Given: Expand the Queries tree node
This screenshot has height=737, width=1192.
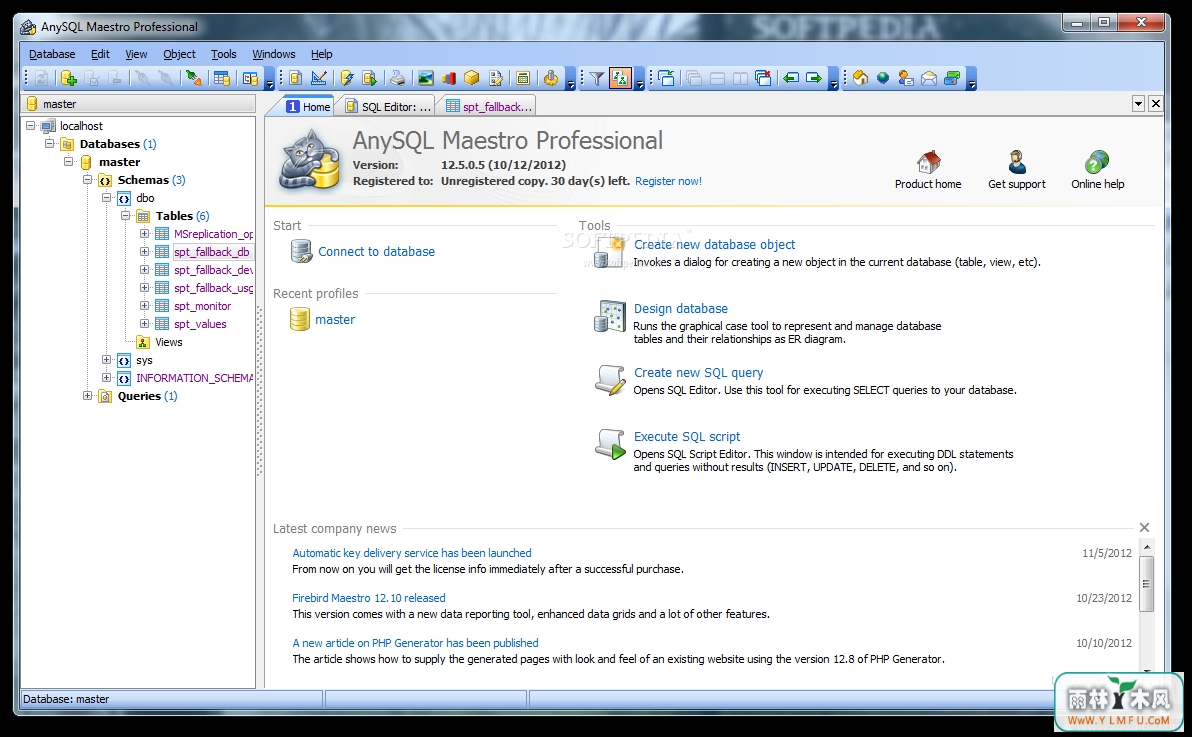Looking at the screenshot, I should pos(87,396).
